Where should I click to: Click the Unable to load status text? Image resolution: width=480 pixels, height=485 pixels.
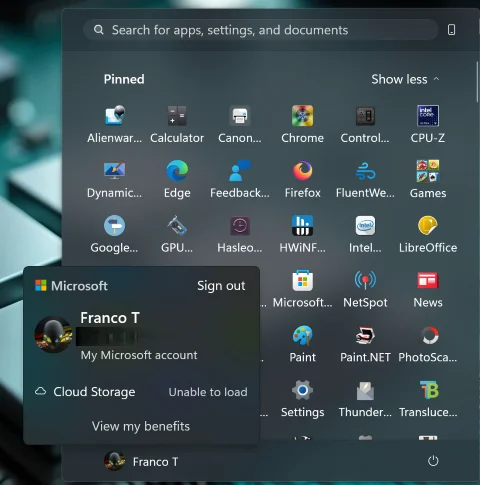point(208,392)
